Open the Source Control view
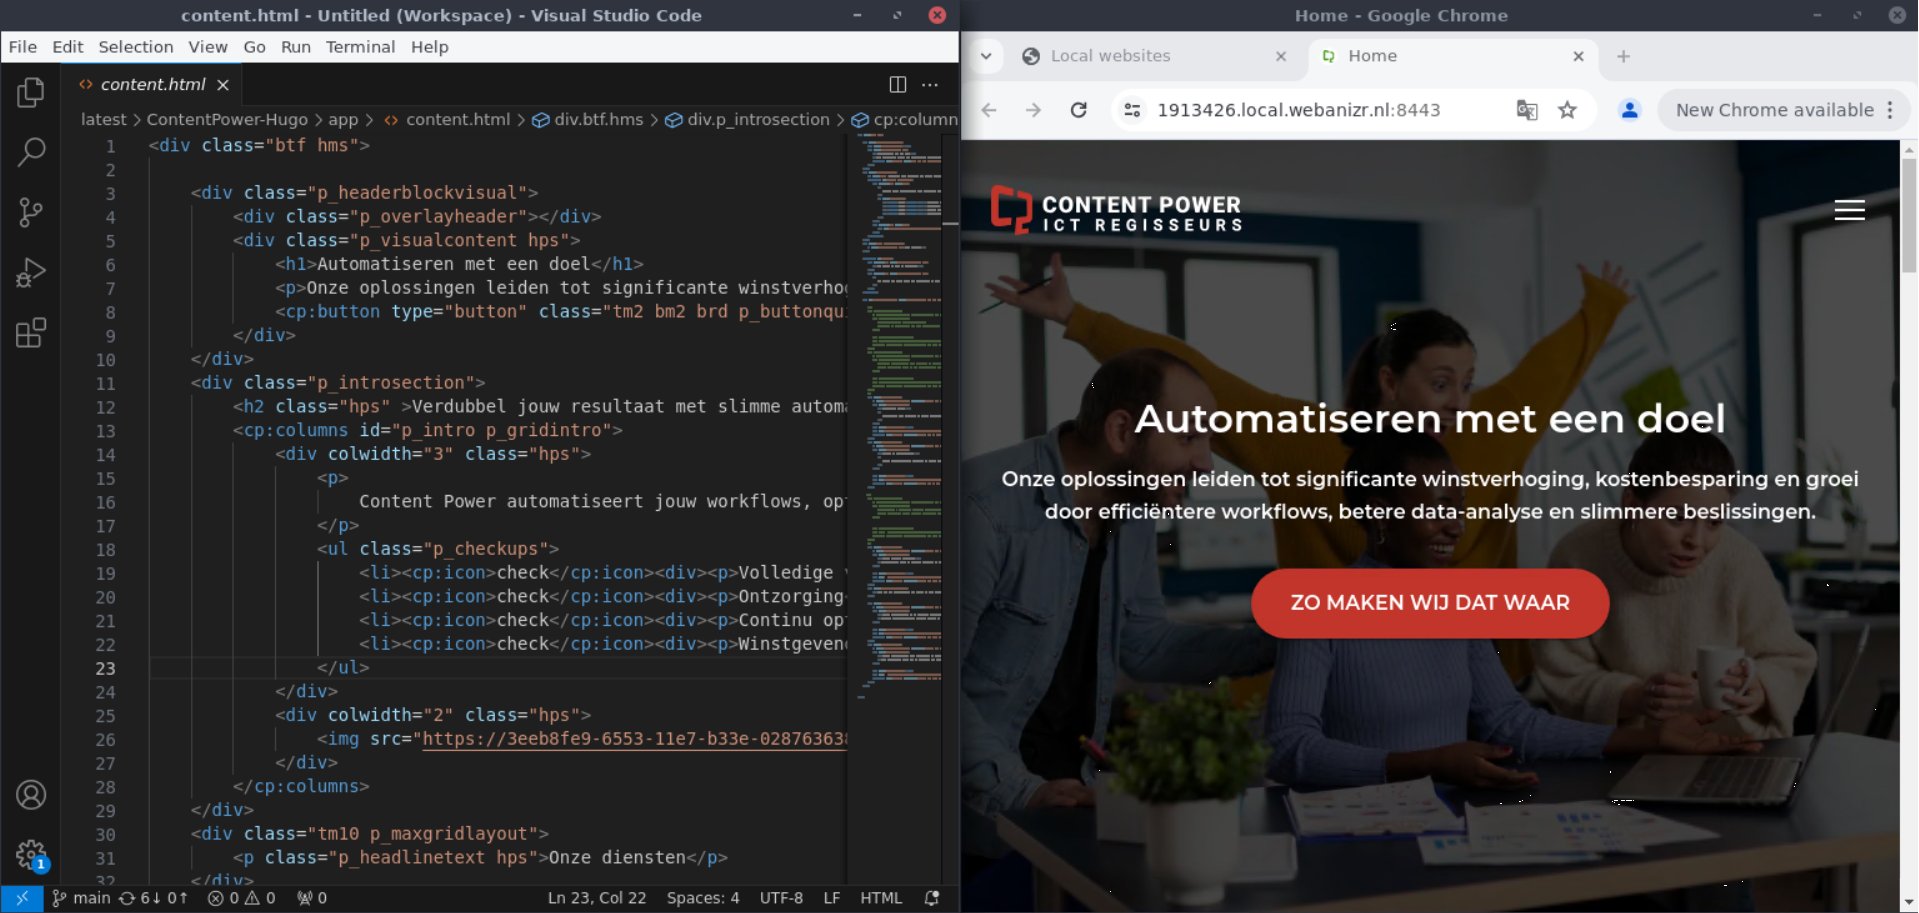This screenshot has height=913, width=1919. (x=31, y=212)
